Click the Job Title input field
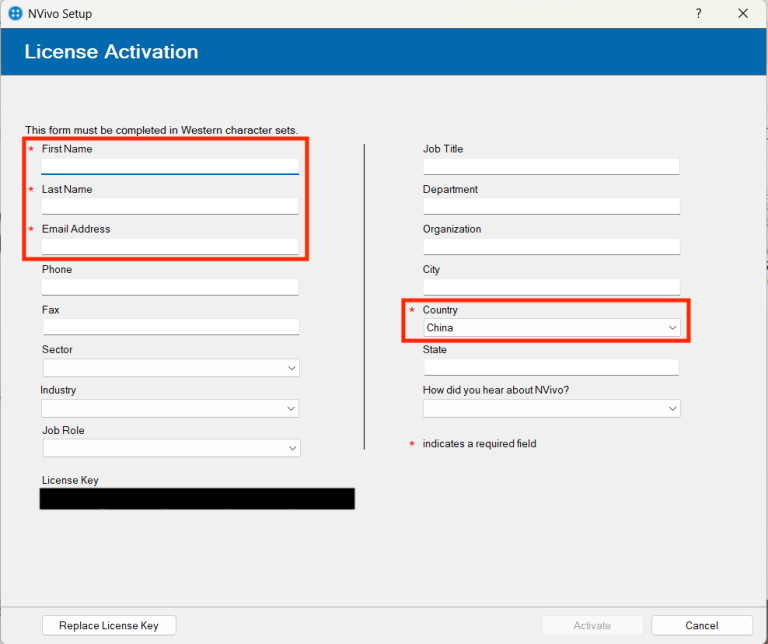This screenshot has height=644, width=768. point(551,166)
